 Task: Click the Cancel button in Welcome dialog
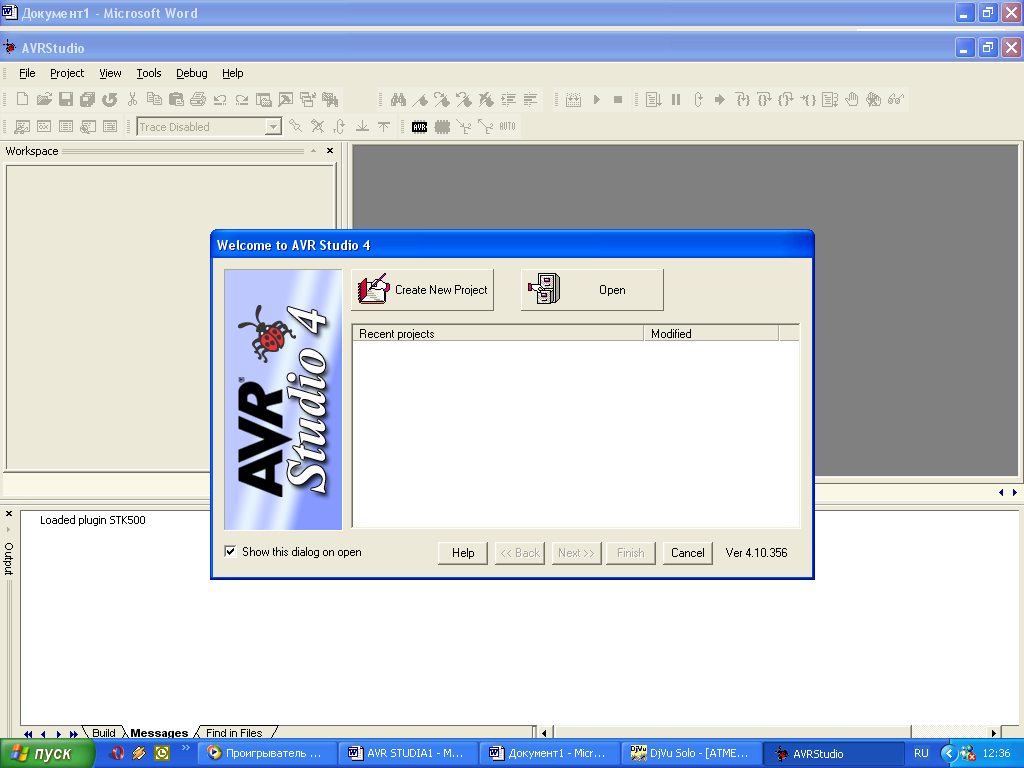[688, 553]
